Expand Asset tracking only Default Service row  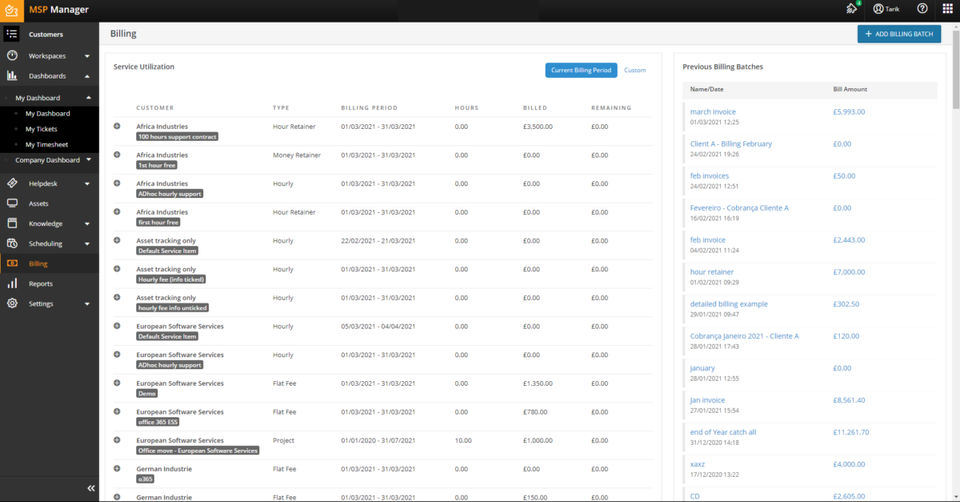tap(117, 240)
